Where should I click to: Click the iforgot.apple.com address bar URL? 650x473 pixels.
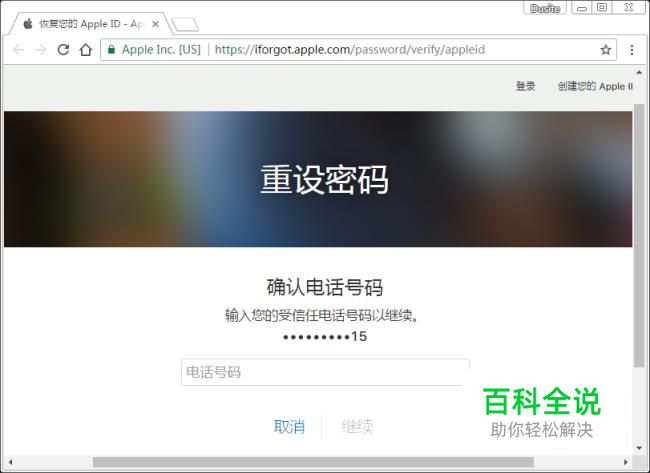point(349,50)
